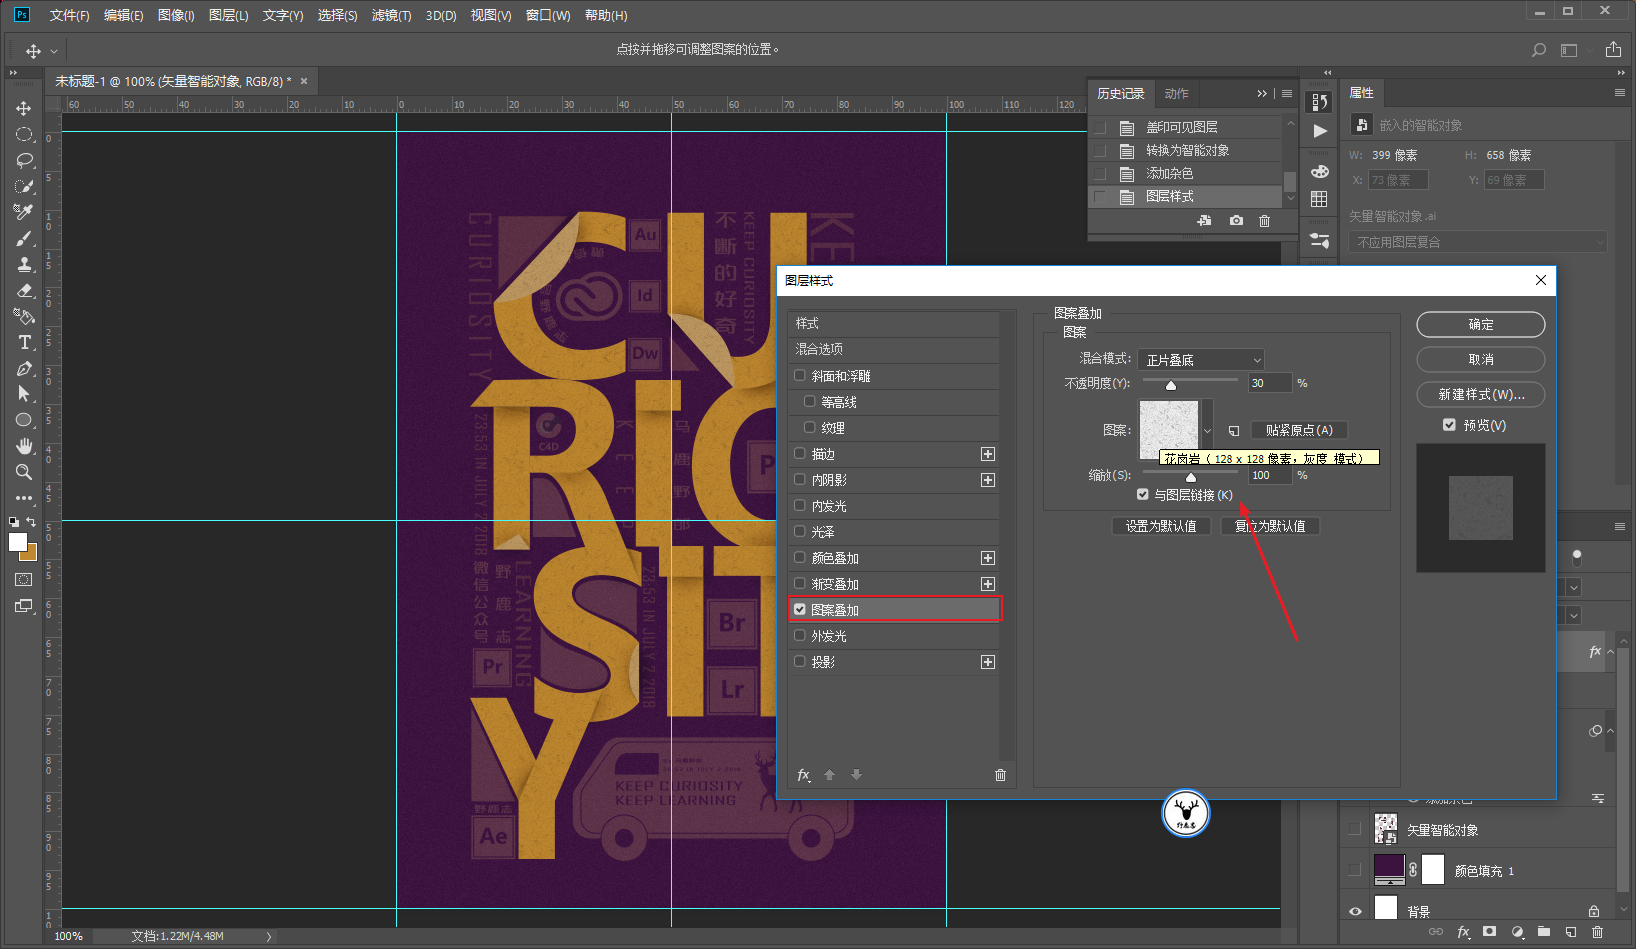
Task: Create new document from state icon
Action: (1204, 220)
